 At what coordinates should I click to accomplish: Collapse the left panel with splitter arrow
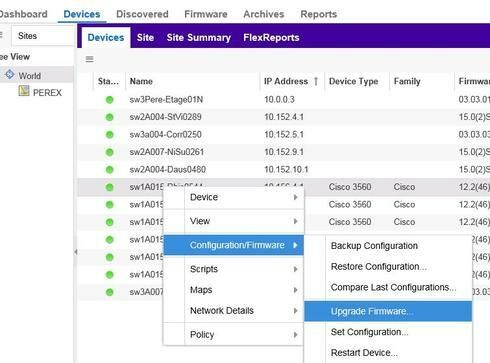[76, 252]
